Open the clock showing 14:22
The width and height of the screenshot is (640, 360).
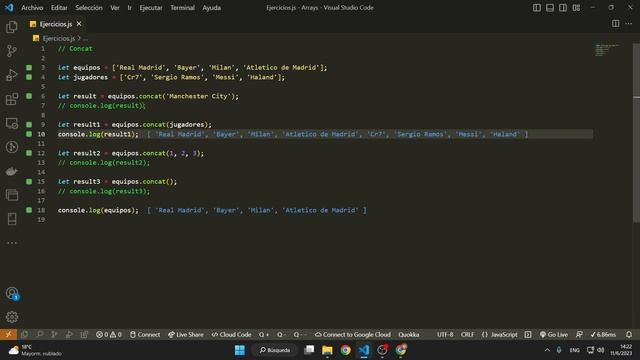(621, 350)
